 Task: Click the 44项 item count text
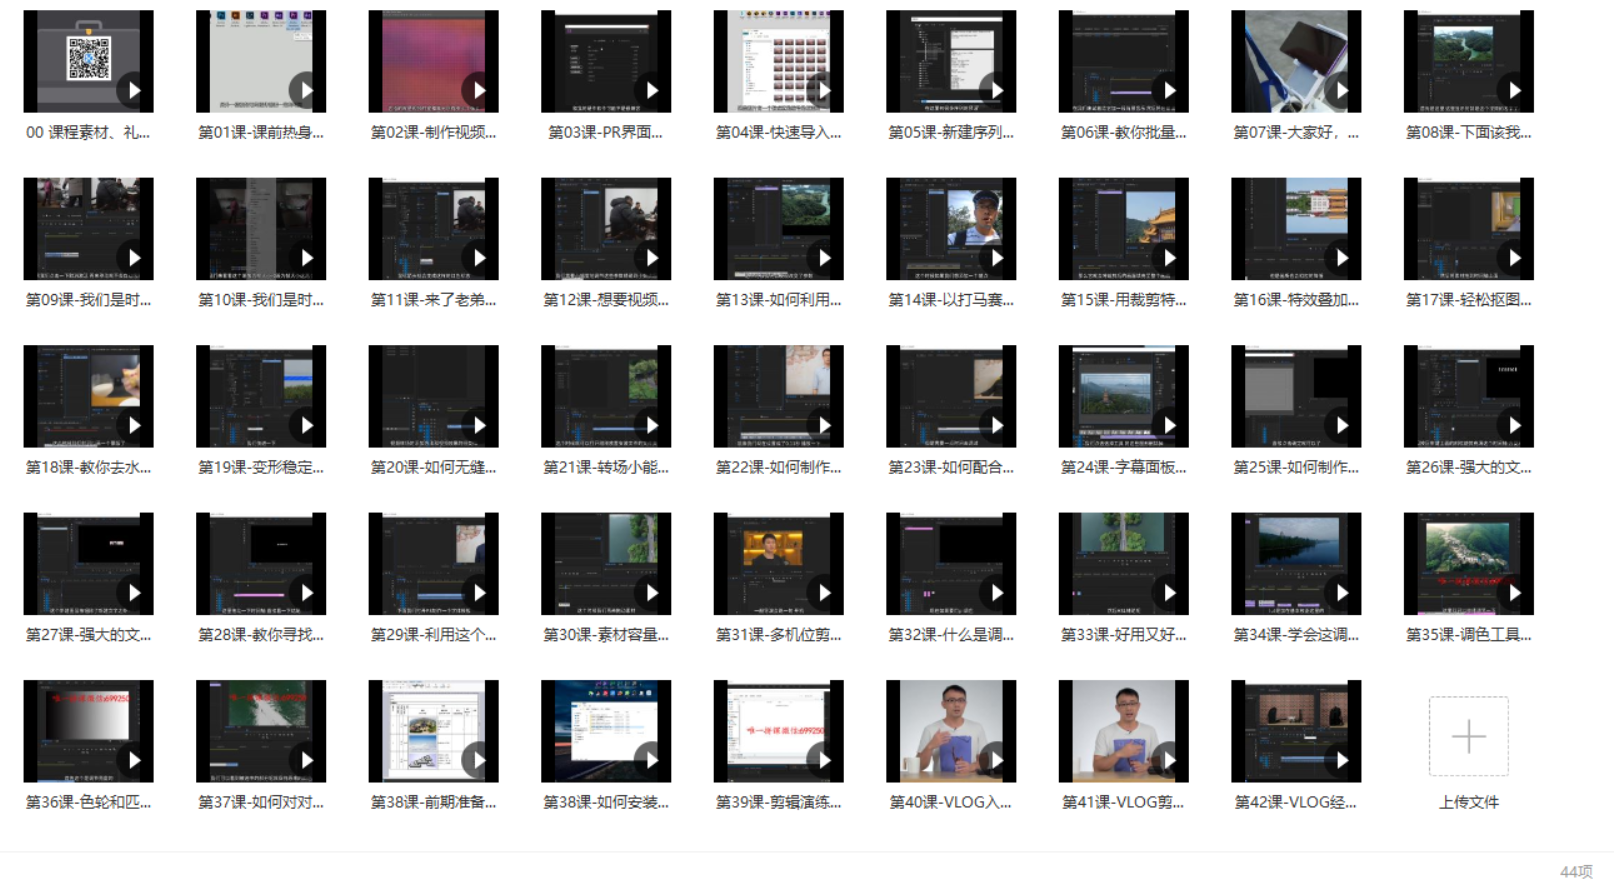pyautogui.click(x=1575, y=871)
